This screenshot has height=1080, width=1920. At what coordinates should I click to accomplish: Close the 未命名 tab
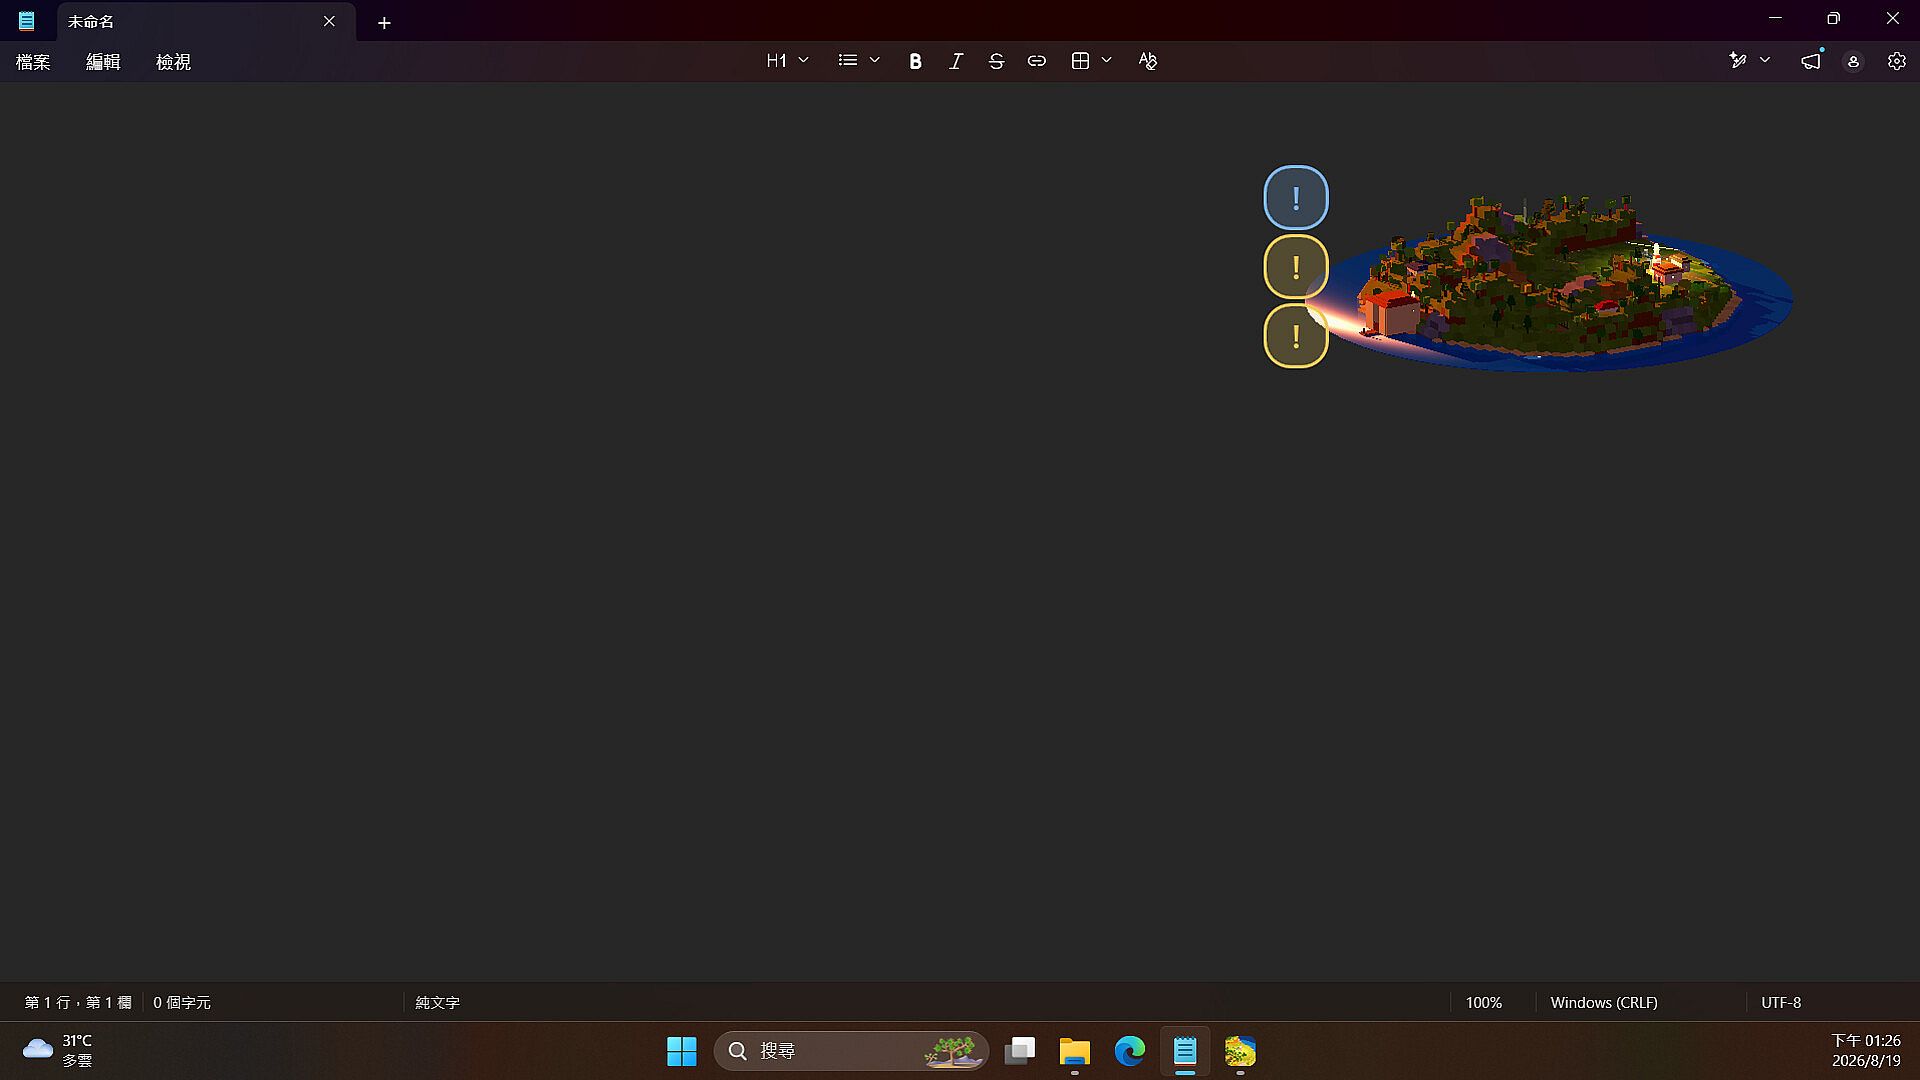click(x=329, y=21)
